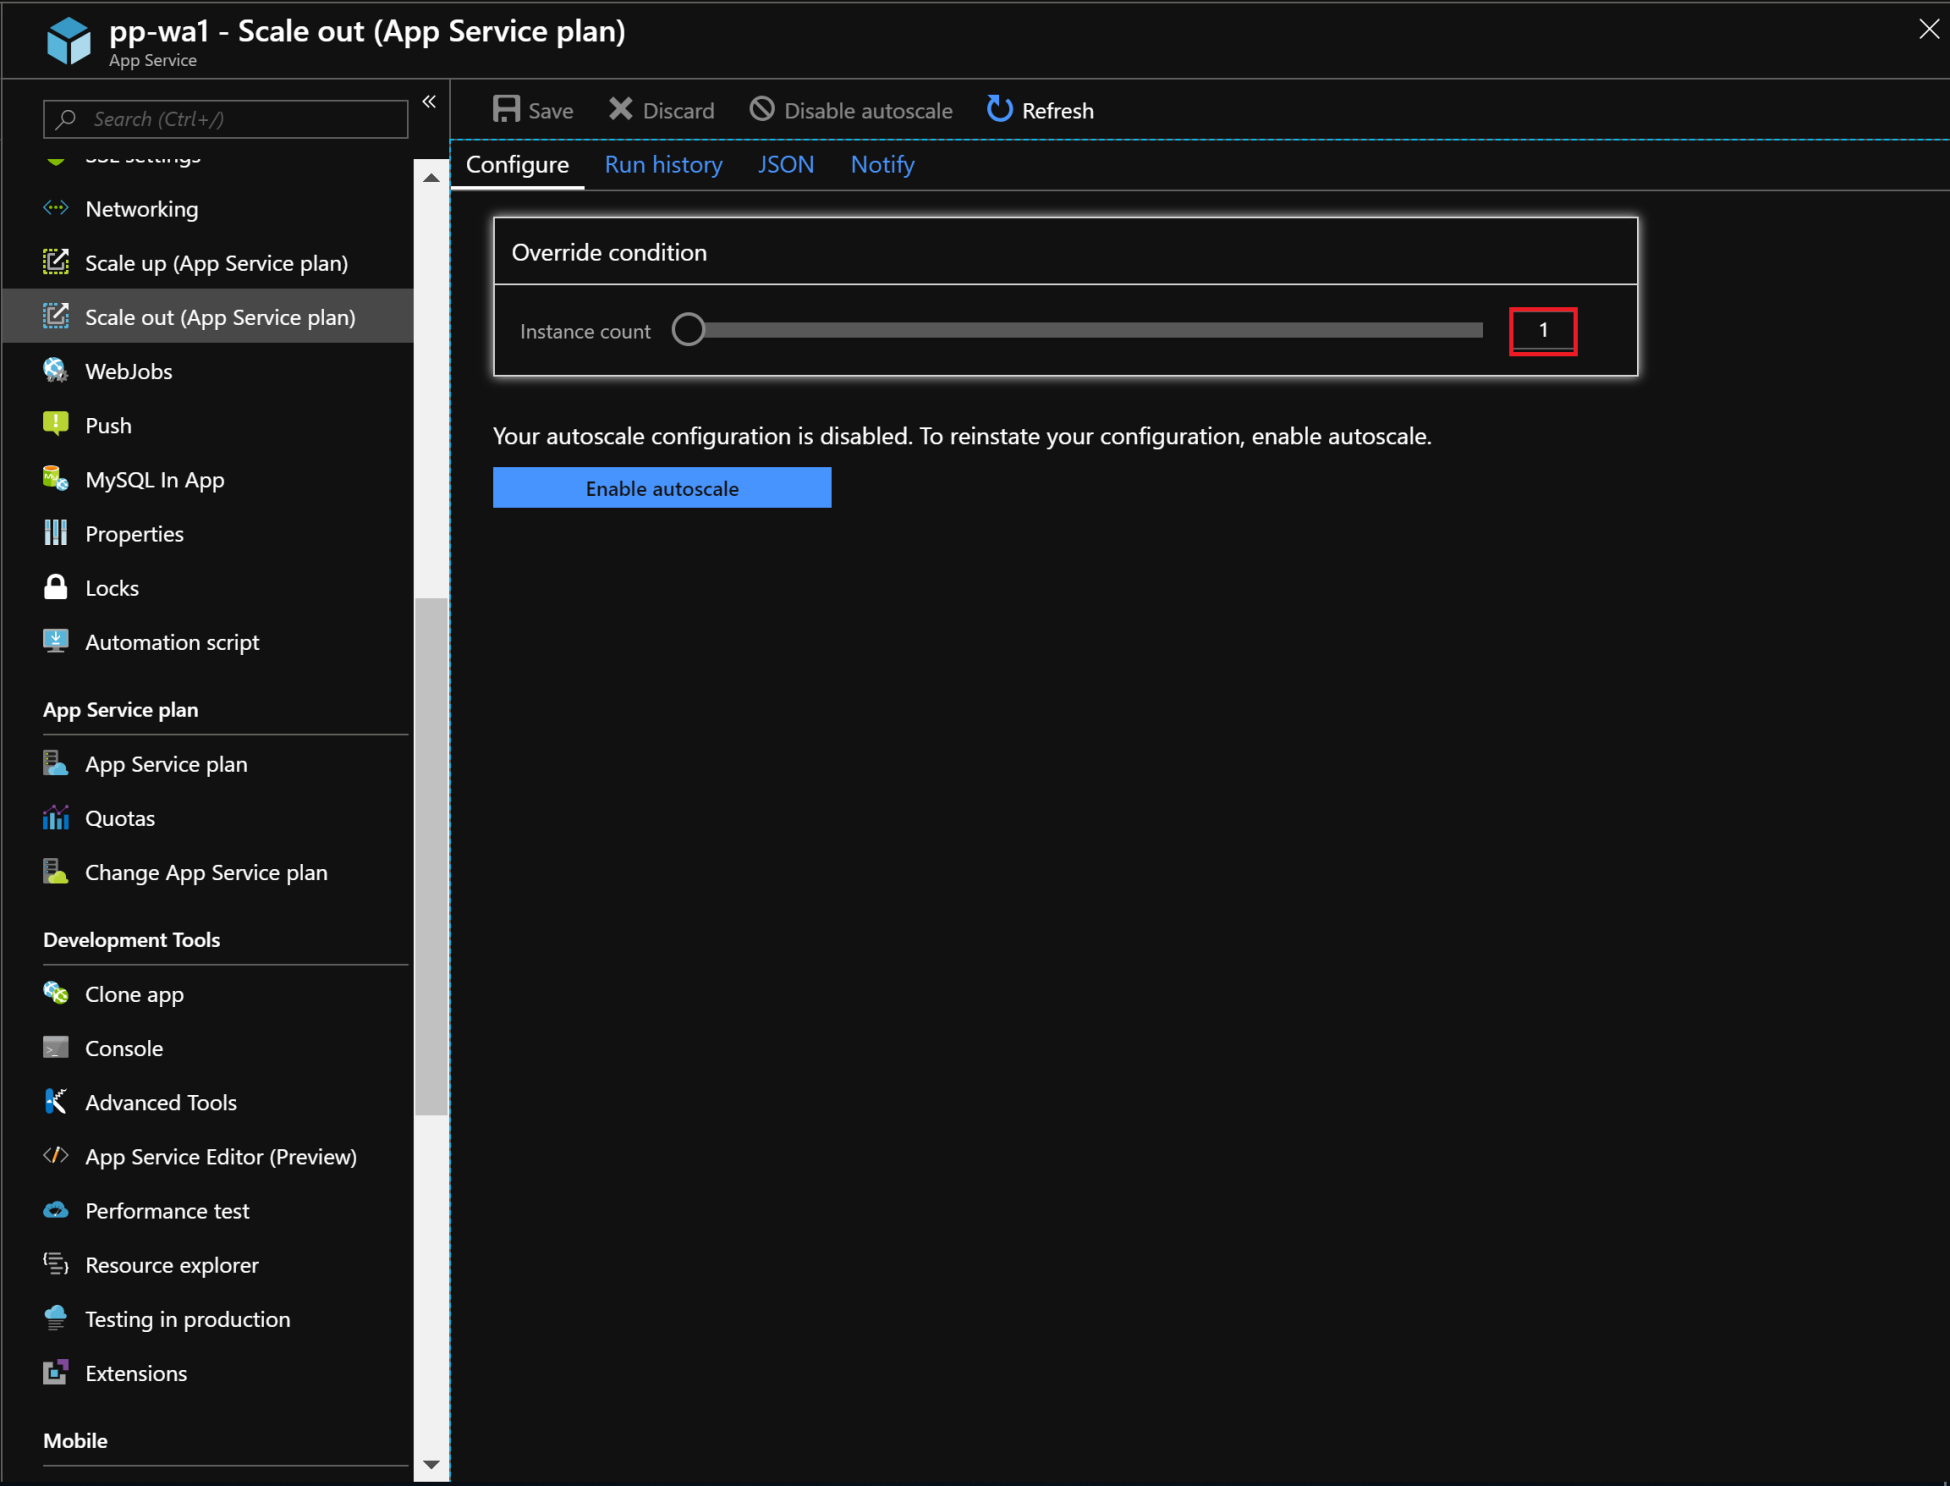Viewport: 1950px width, 1486px height.
Task: Select Scale up (App Service plan)
Action: point(216,263)
